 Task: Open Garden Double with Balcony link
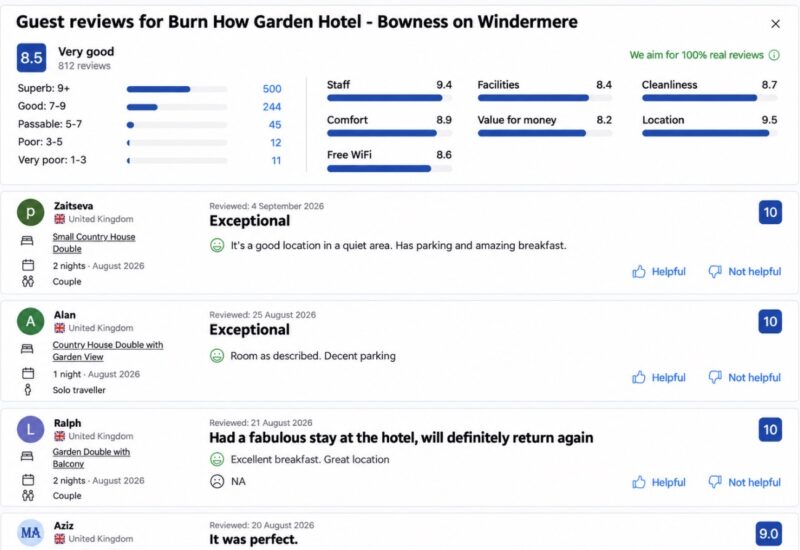coord(91,458)
